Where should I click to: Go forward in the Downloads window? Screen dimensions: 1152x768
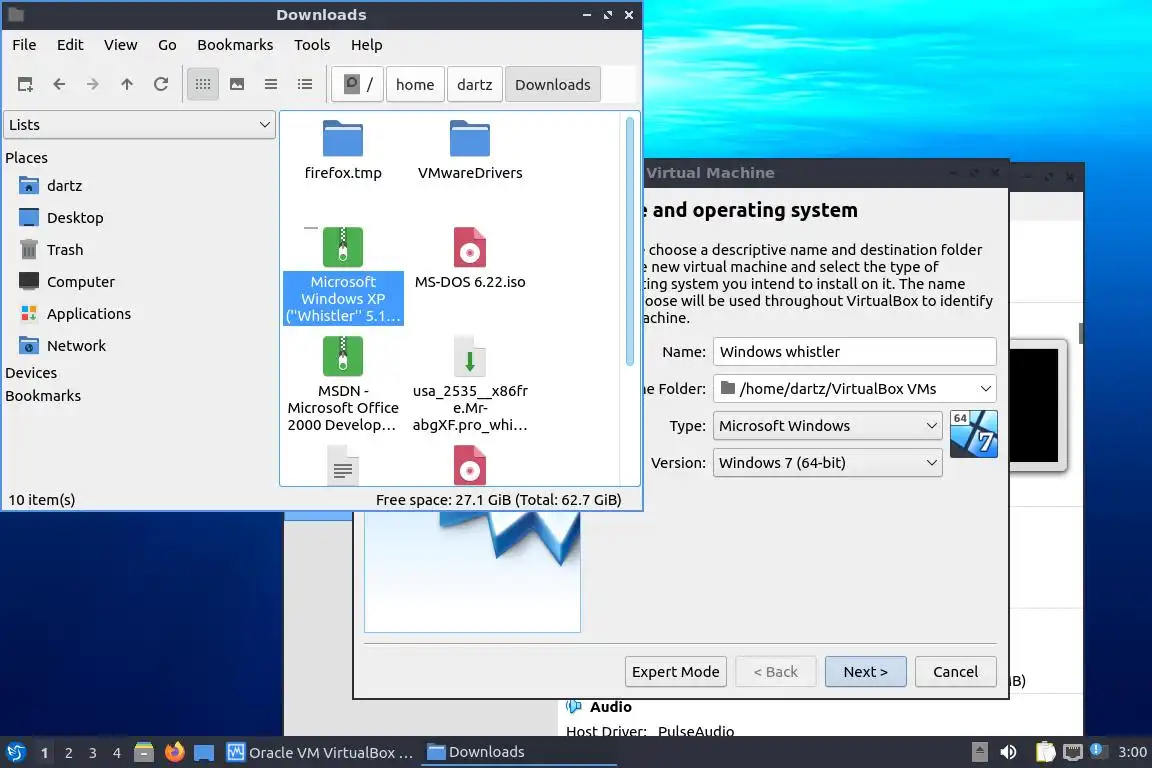93,85
